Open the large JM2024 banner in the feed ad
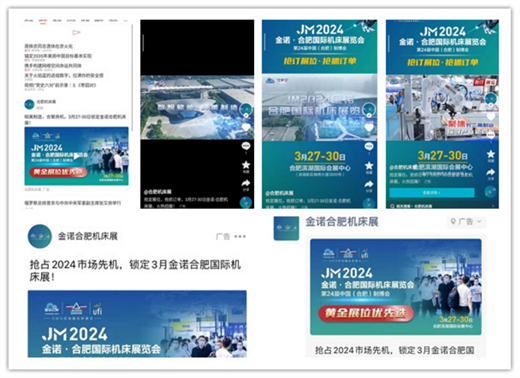Screen dimensions: 520x378 pyautogui.click(x=137, y=324)
